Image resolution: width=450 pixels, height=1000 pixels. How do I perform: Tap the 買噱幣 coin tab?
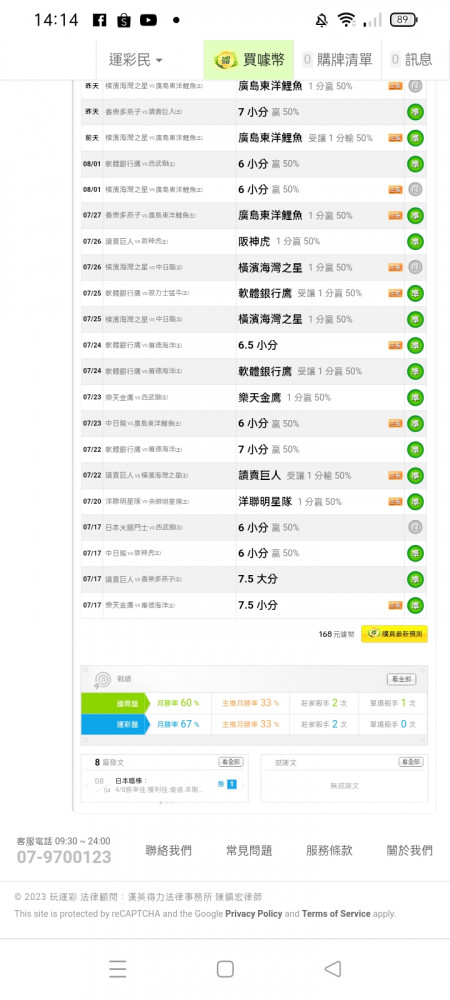coord(249,60)
